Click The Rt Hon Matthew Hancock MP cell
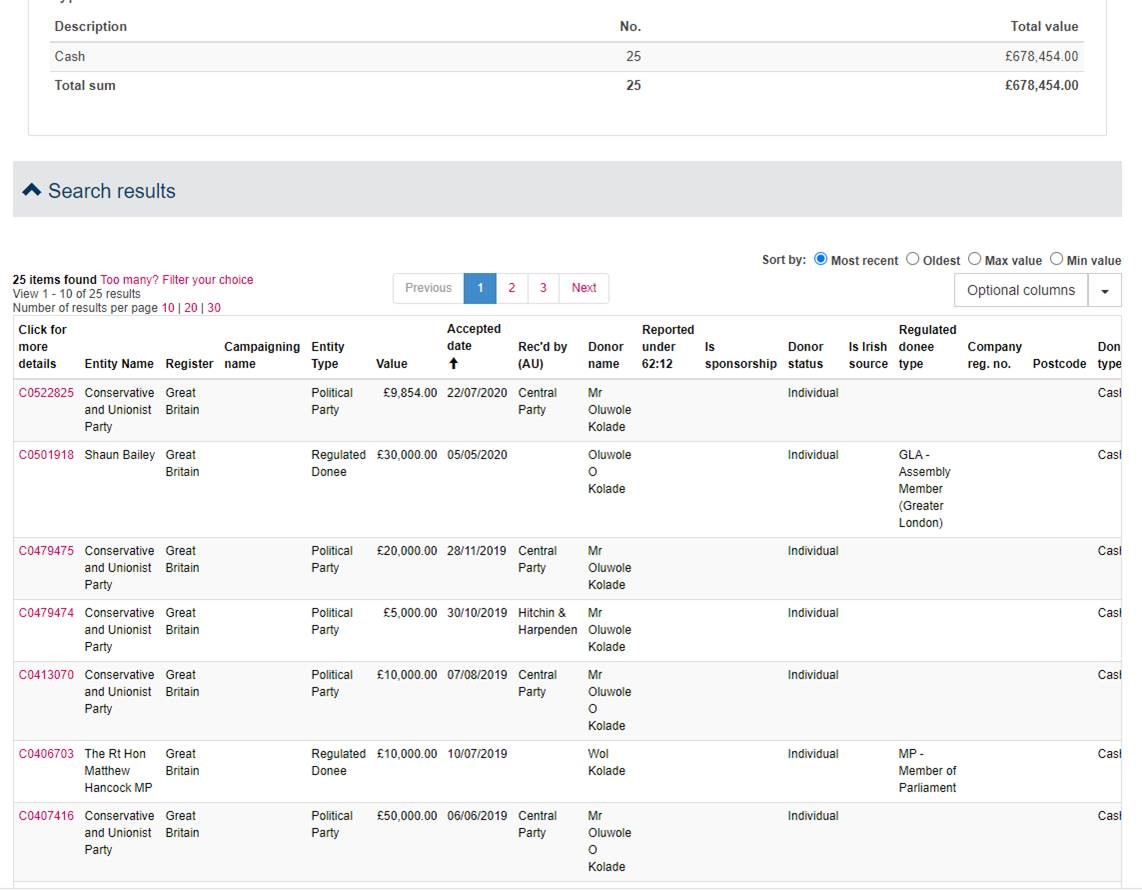Image resolution: width=1142 pixels, height=891 pixels. click(x=118, y=771)
